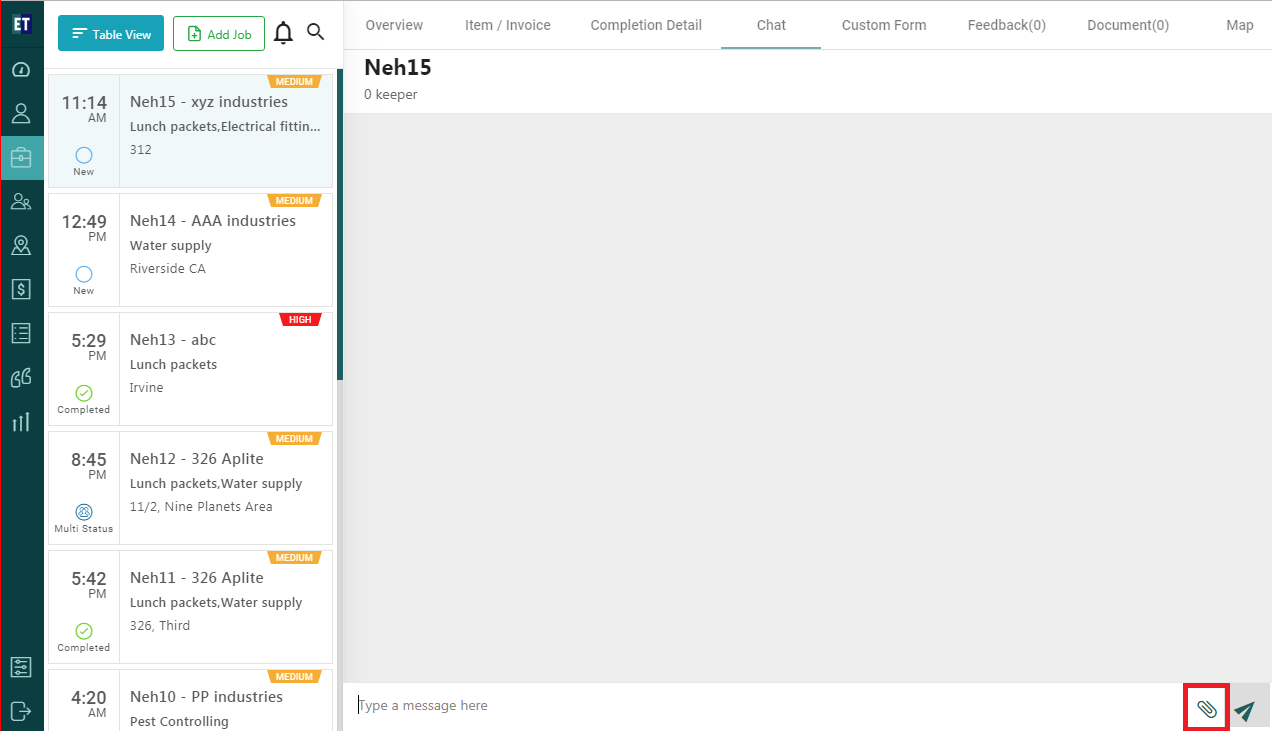This screenshot has width=1272, height=731.
Task: Click the Neh15 chat header title
Action: 398,68
